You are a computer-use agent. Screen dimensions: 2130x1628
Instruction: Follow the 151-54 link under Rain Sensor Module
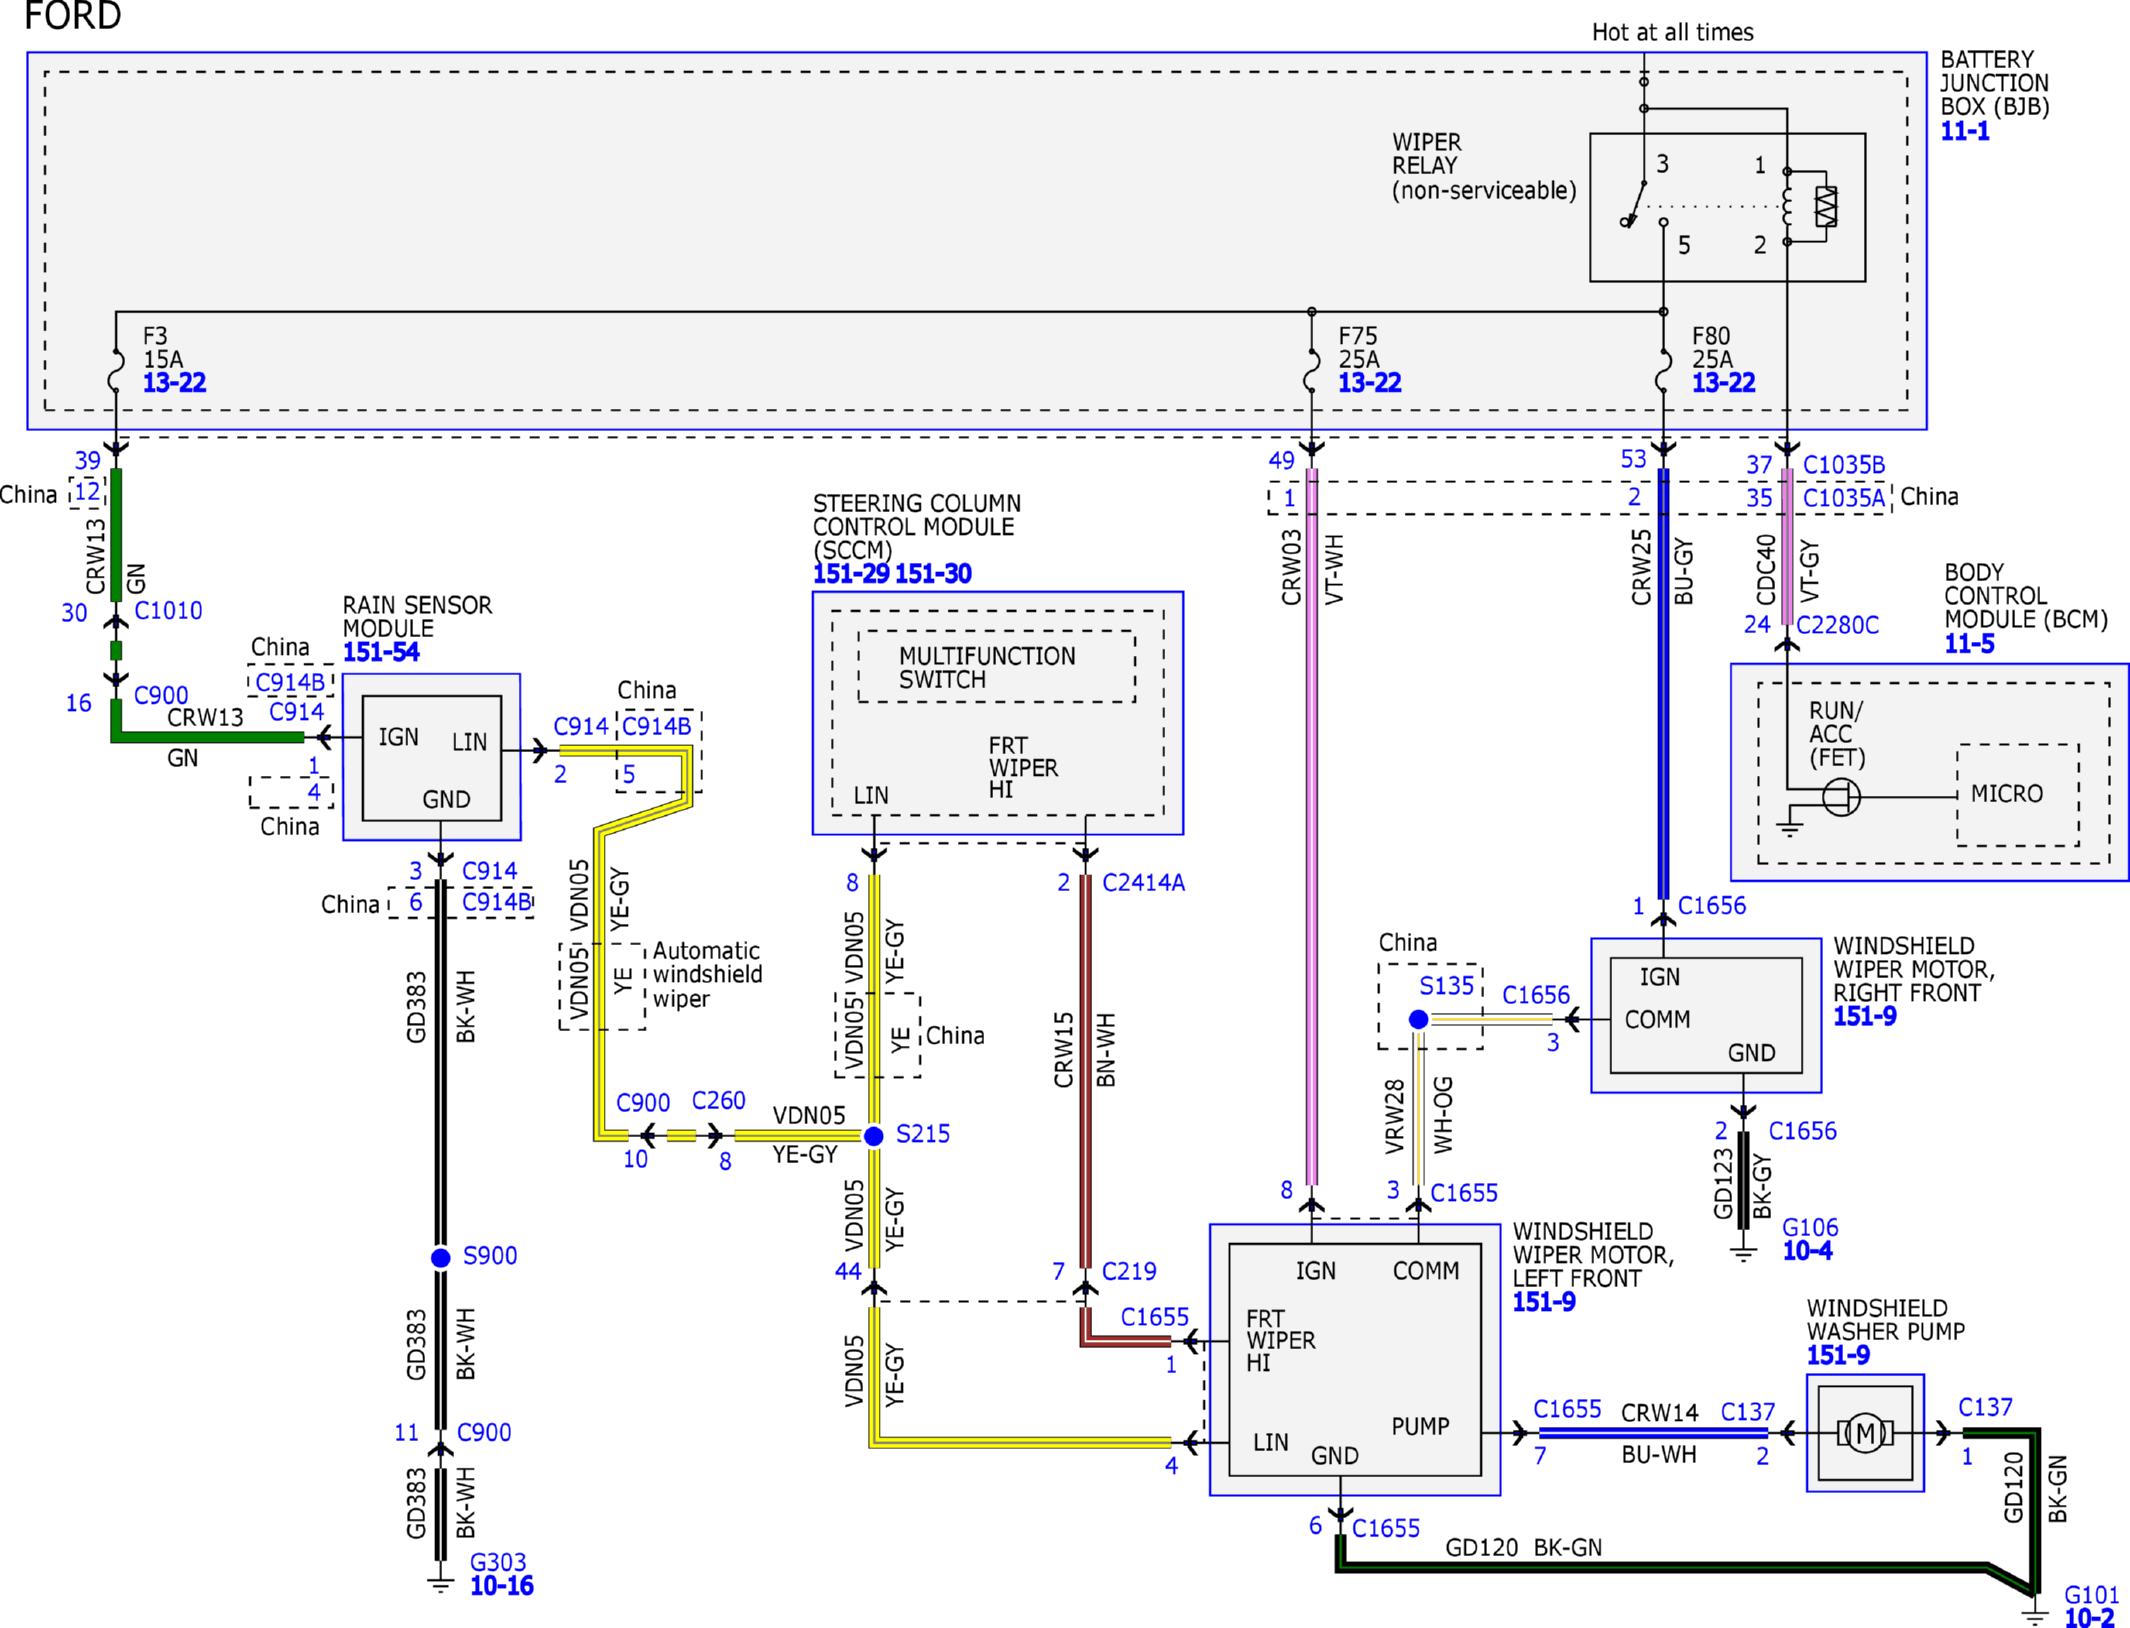pos(381,652)
